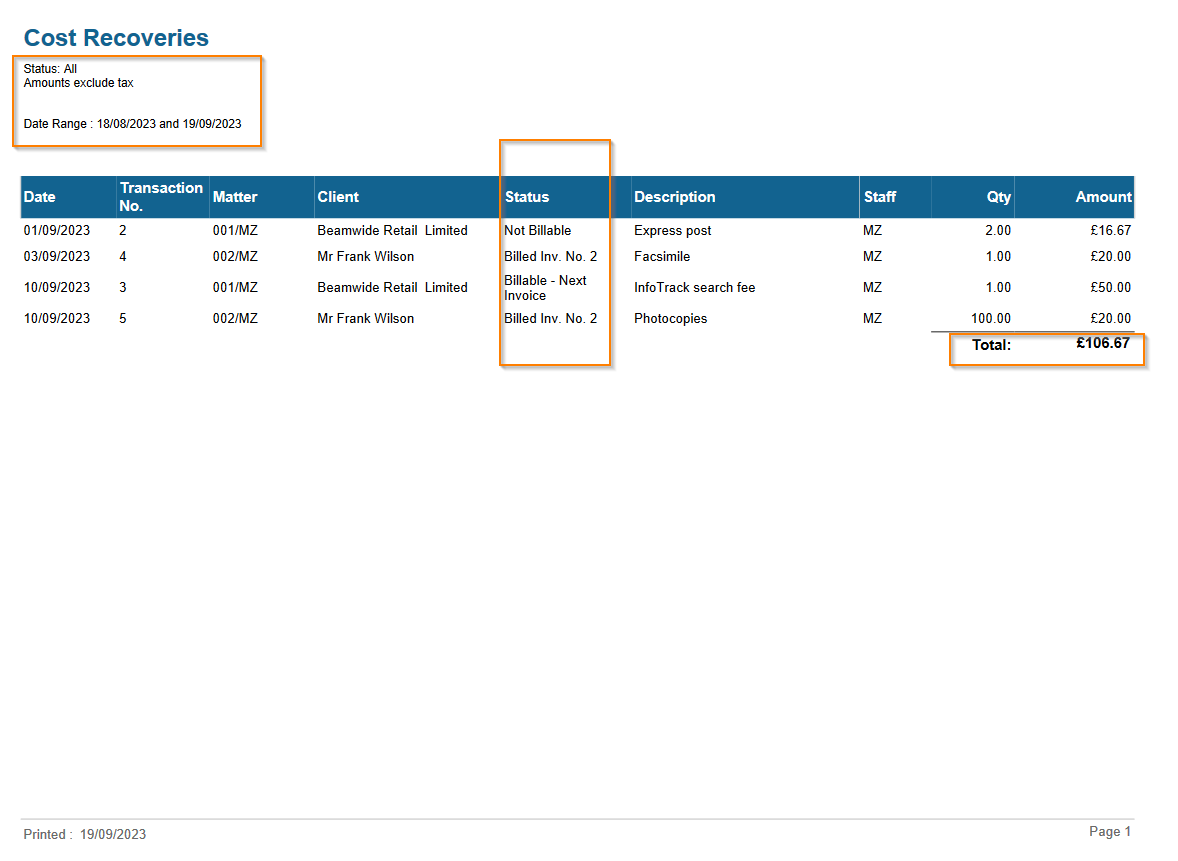Select the Date Range text line

pyautogui.click(x=132, y=124)
